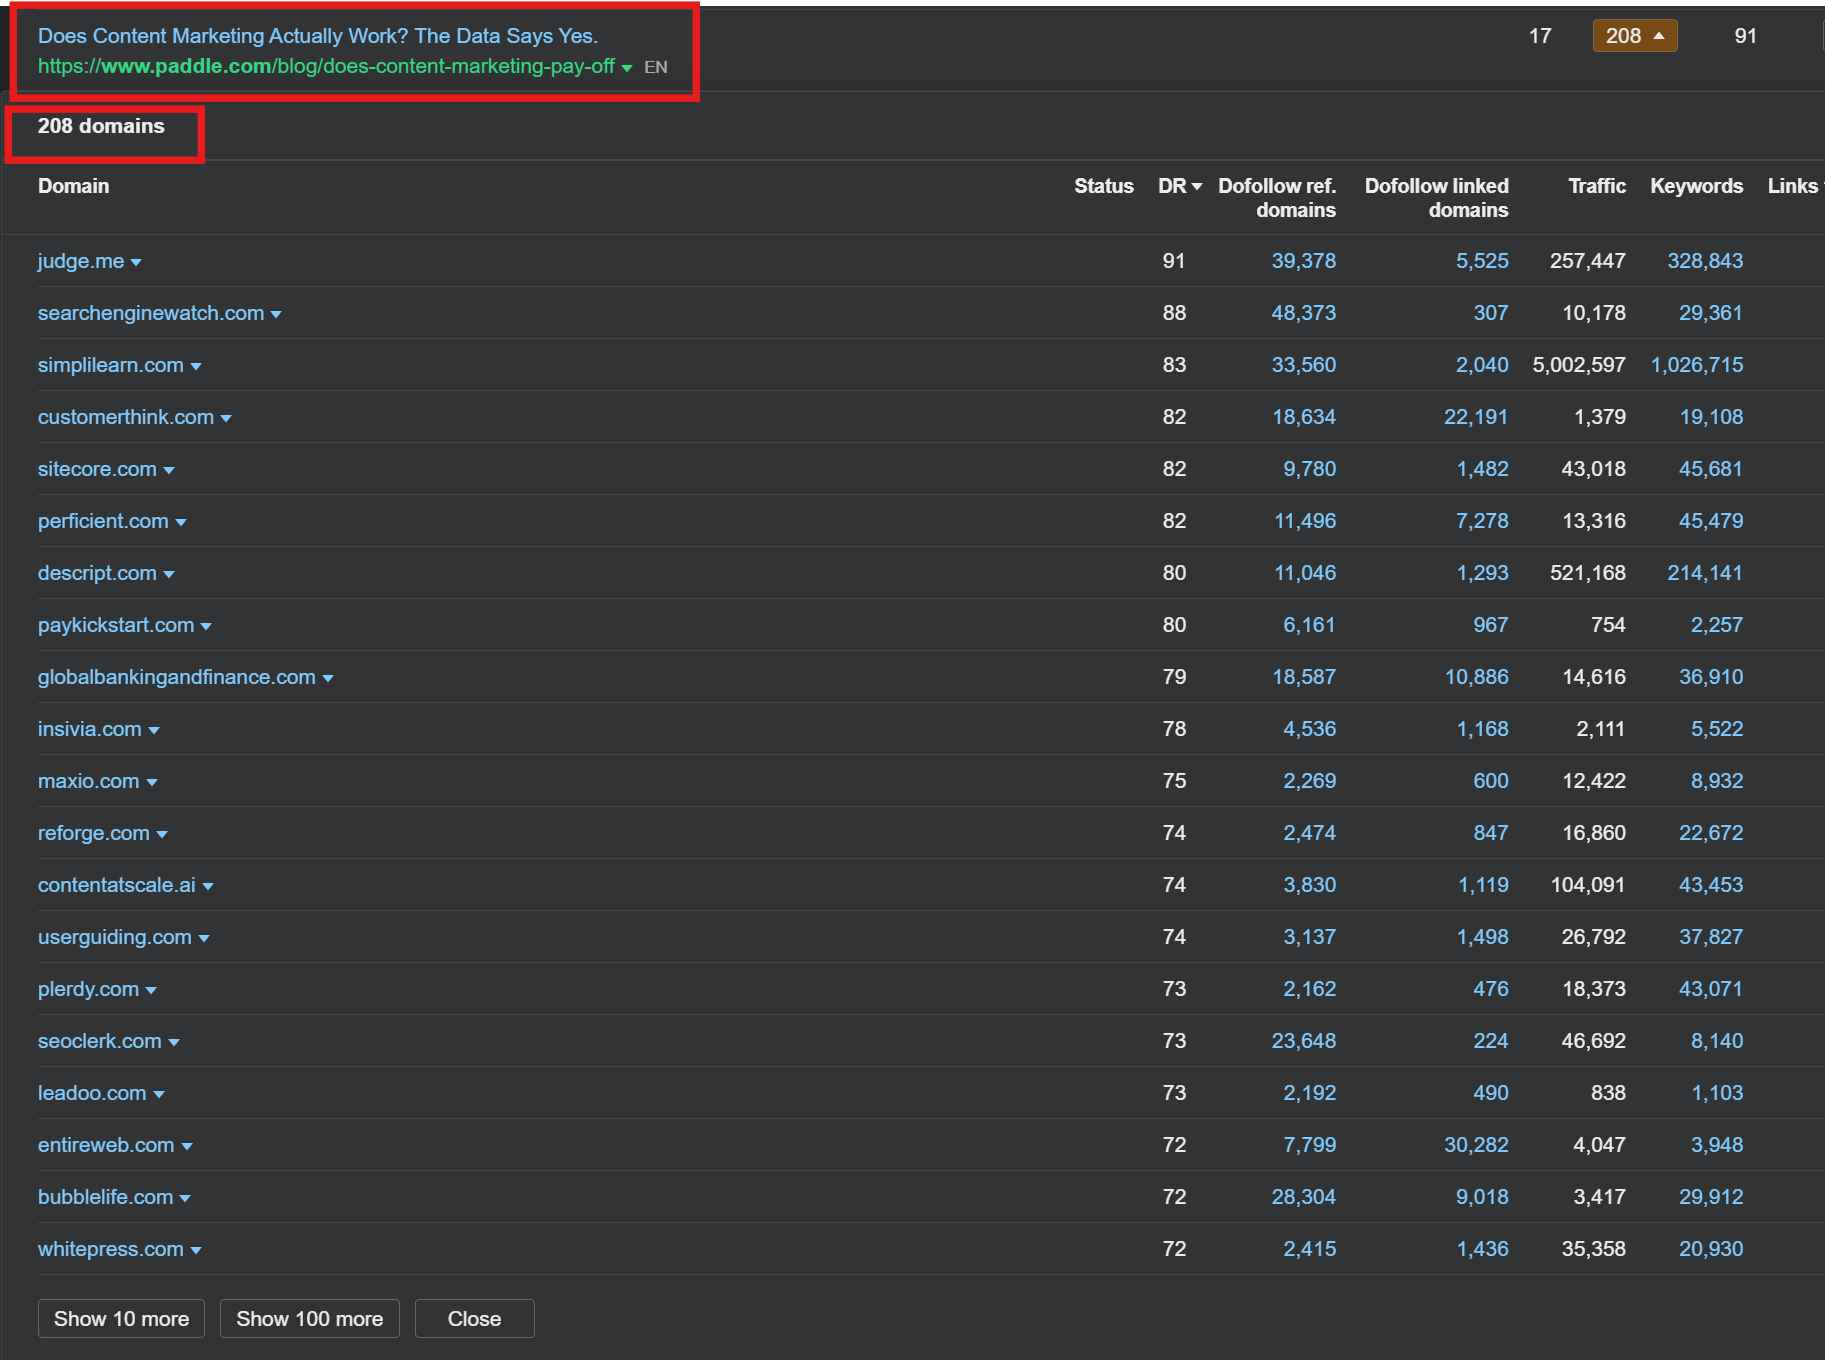The height and width of the screenshot is (1360, 1825).
Task: Open insivia.com keywords 5,522
Action: (1717, 729)
